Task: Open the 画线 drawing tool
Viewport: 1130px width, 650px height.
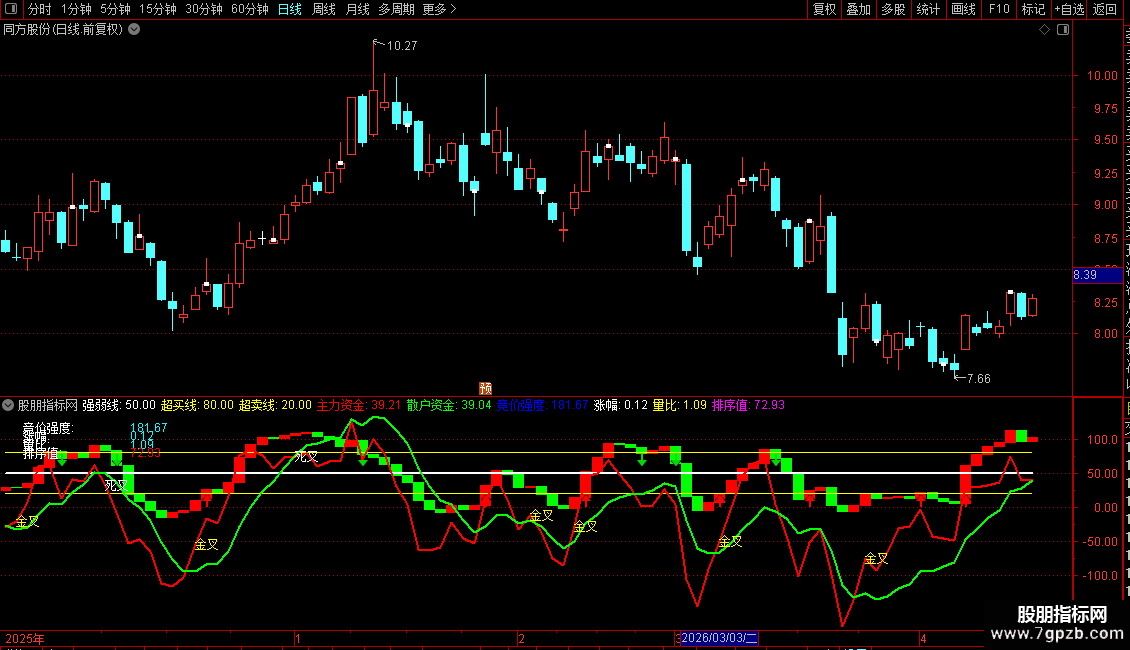Action: pyautogui.click(x=964, y=9)
